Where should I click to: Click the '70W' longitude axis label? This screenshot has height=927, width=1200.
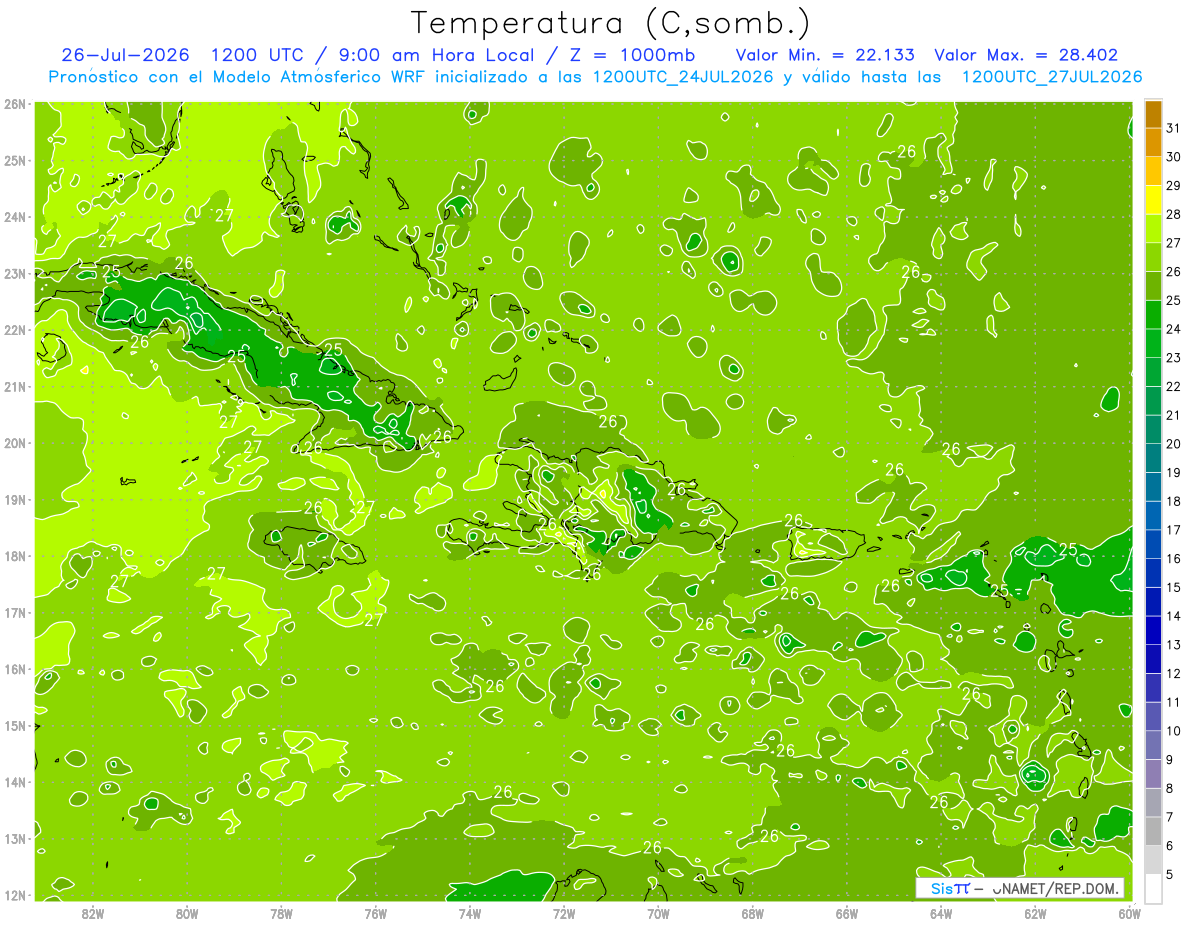(x=658, y=913)
